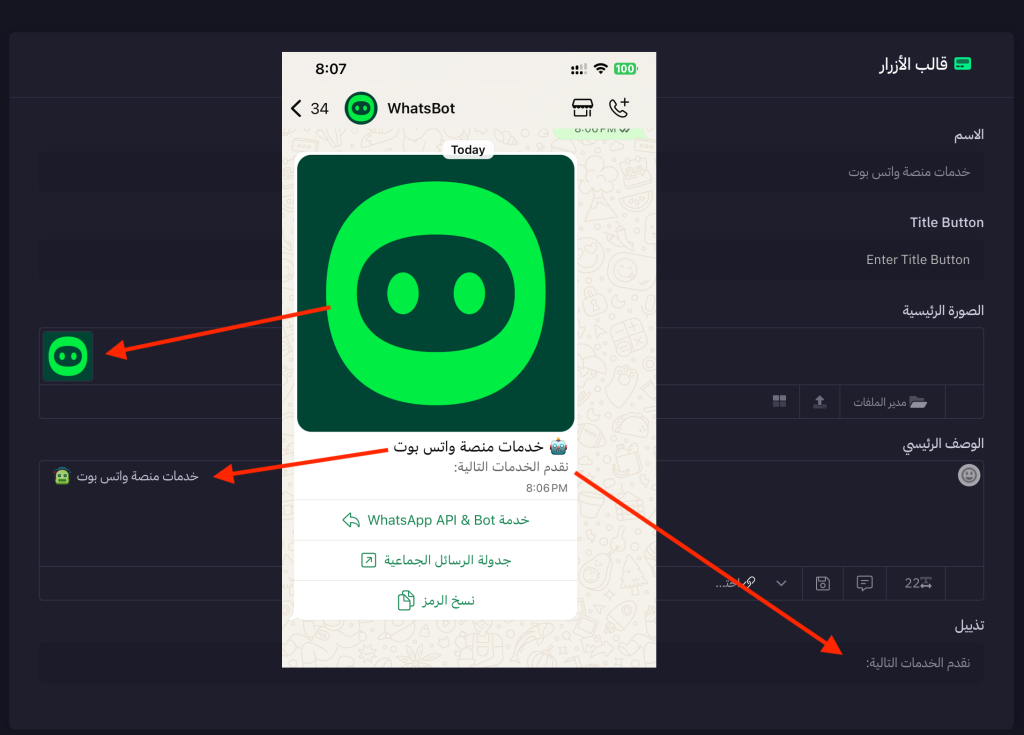Image resolution: width=1024 pixels, height=735 pixels.
Task: Click the speech bubble template icon
Action: (865, 583)
